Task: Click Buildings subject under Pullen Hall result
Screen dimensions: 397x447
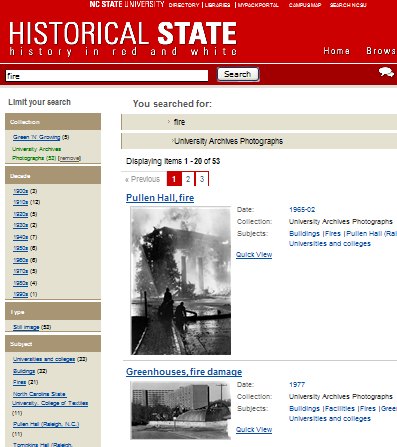Action: pos(304,234)
